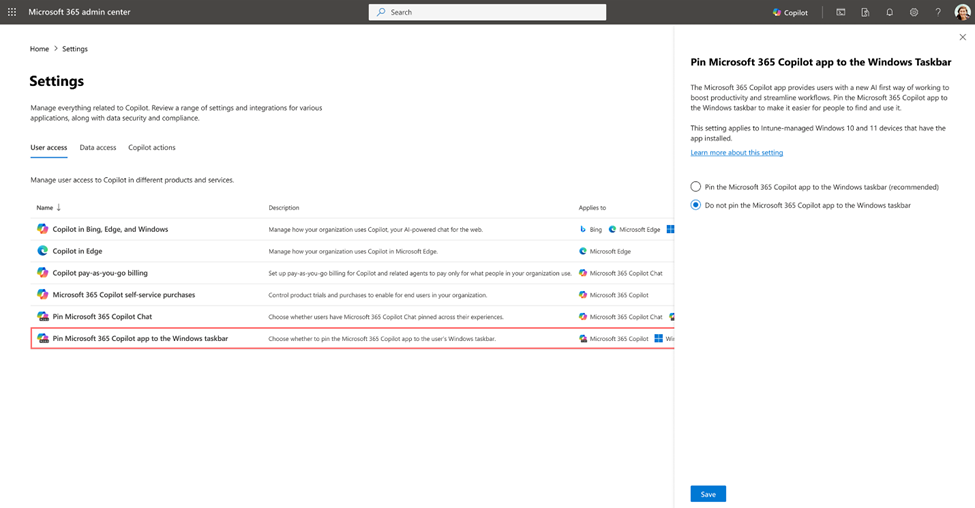
Task: Click the Applies to column header
Action: (x=592, y=208)
